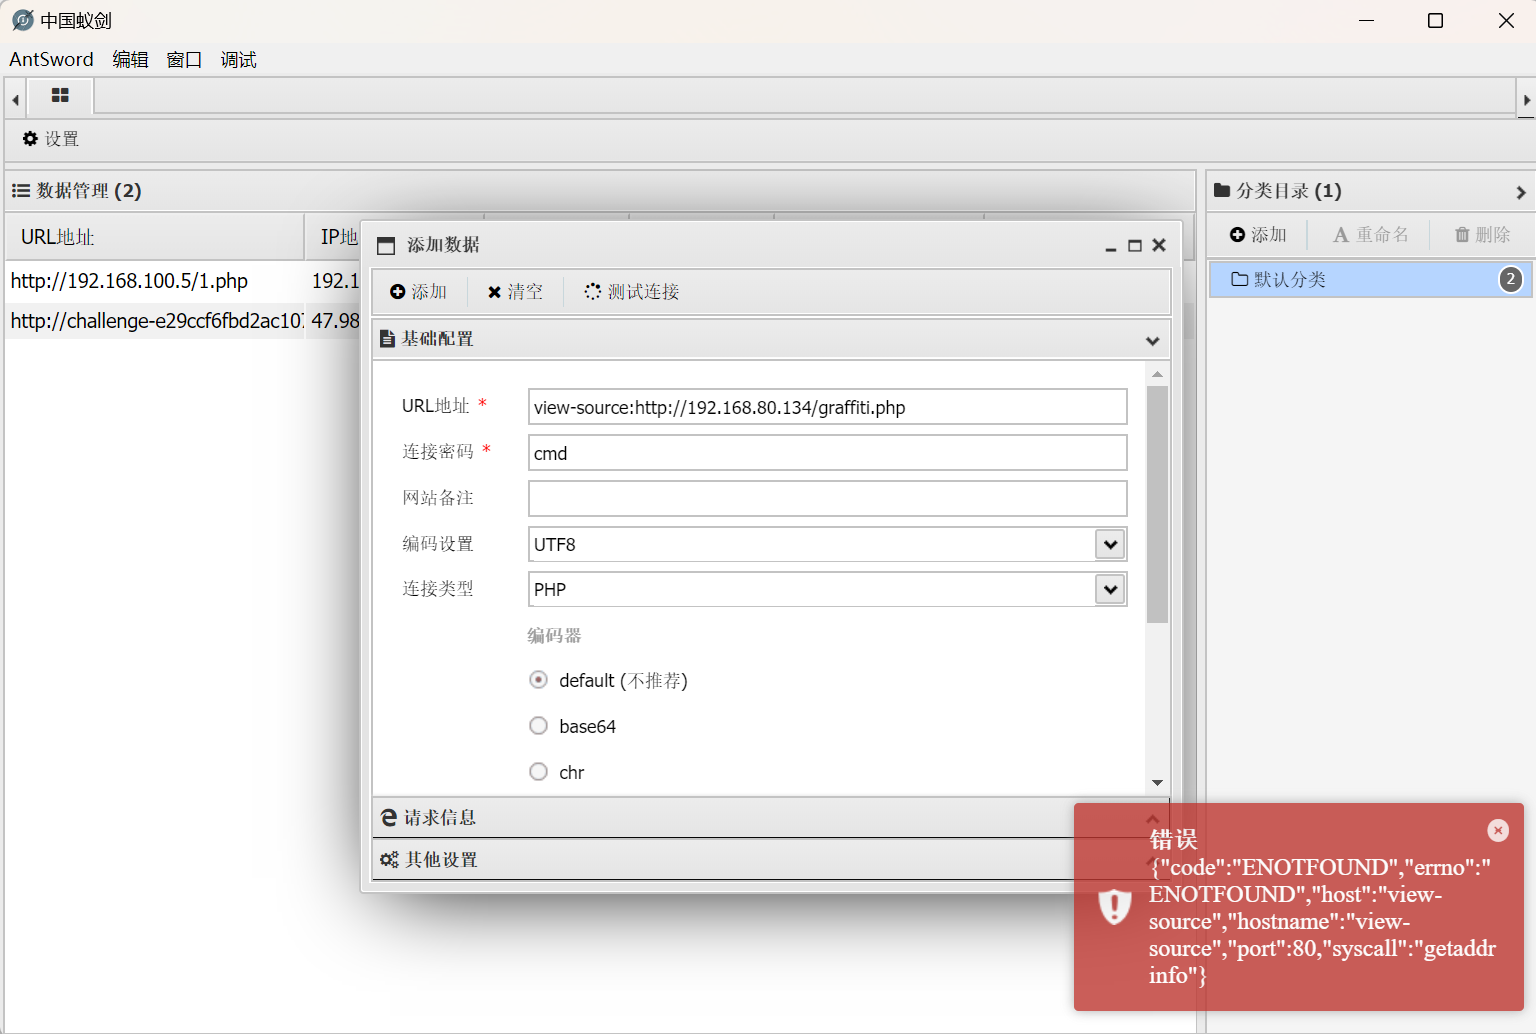Click the 其他设置 gears icon
The width and height of the screenshot is (1536, 1034).
tap(389, 860)
